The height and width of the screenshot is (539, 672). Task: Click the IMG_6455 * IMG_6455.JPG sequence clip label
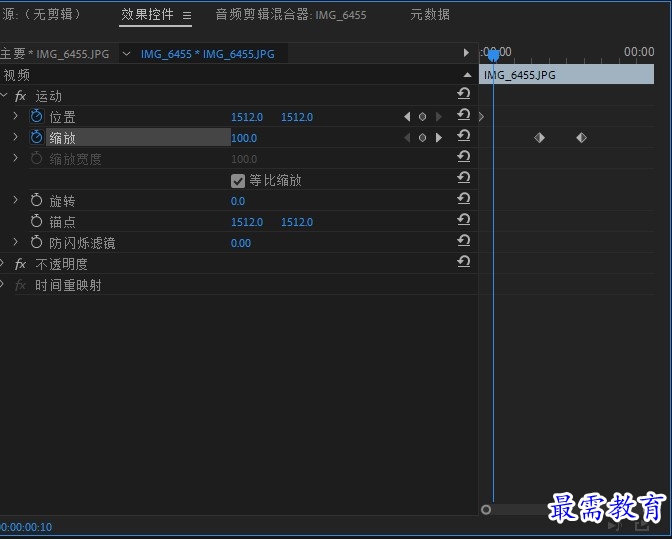(x=208, y=54)
